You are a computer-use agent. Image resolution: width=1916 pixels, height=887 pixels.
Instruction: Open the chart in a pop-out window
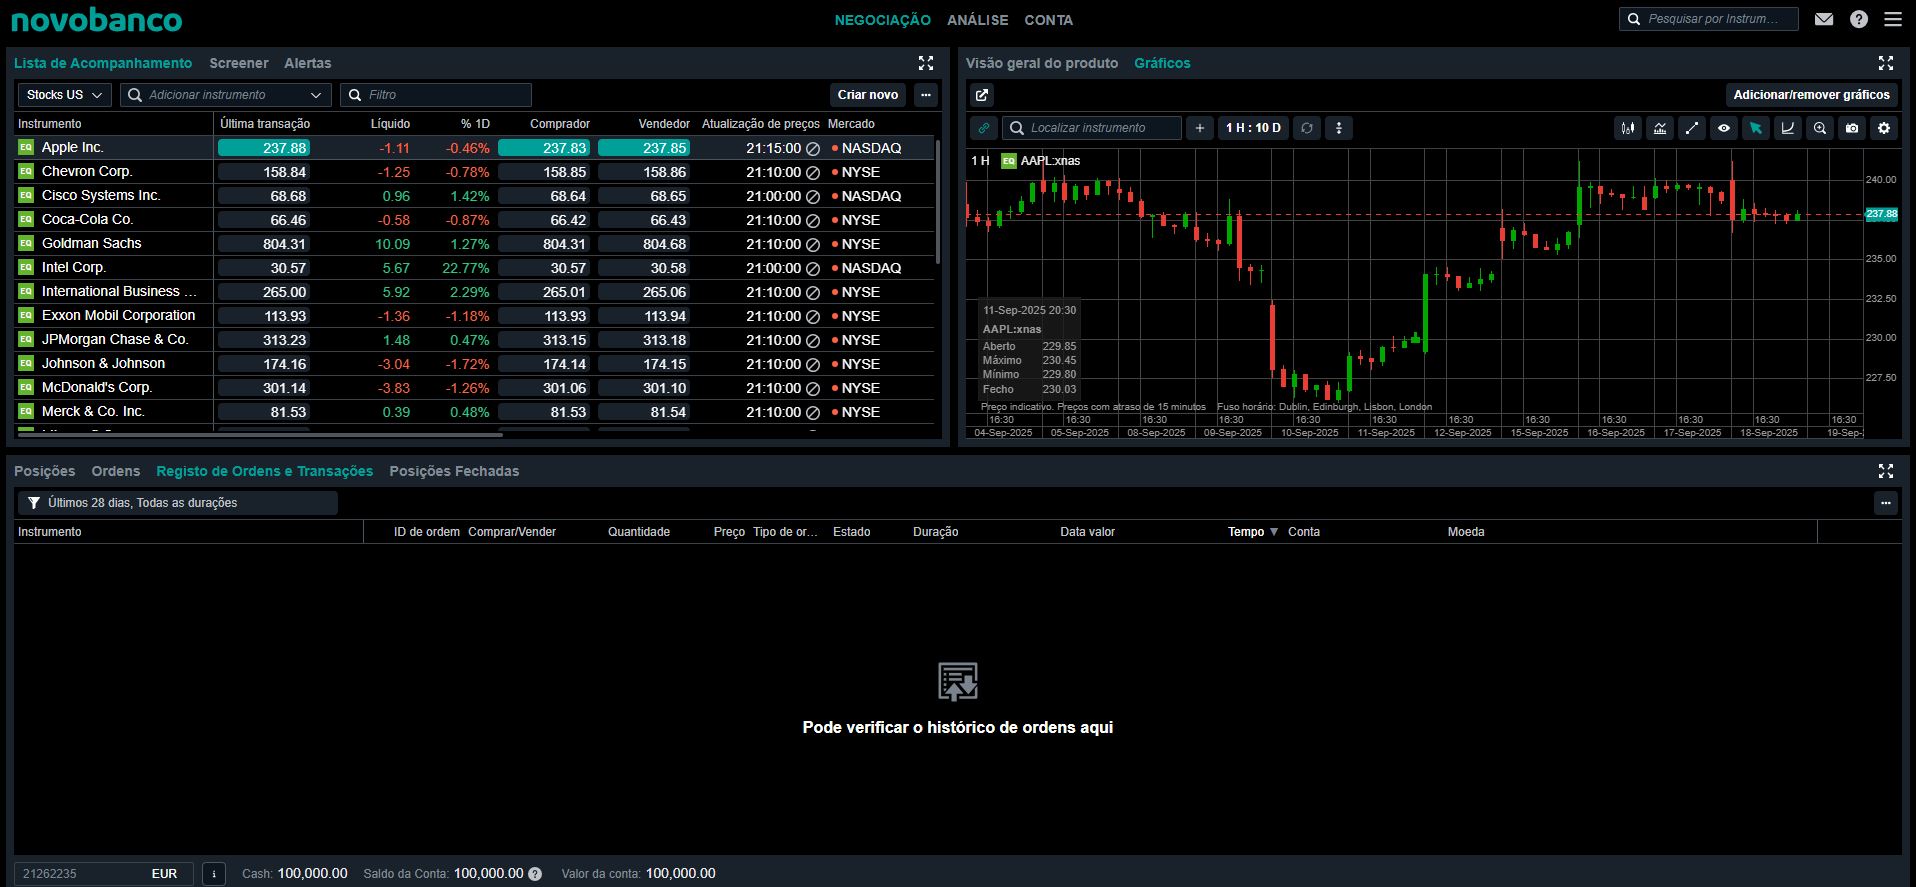pos(982,95)
